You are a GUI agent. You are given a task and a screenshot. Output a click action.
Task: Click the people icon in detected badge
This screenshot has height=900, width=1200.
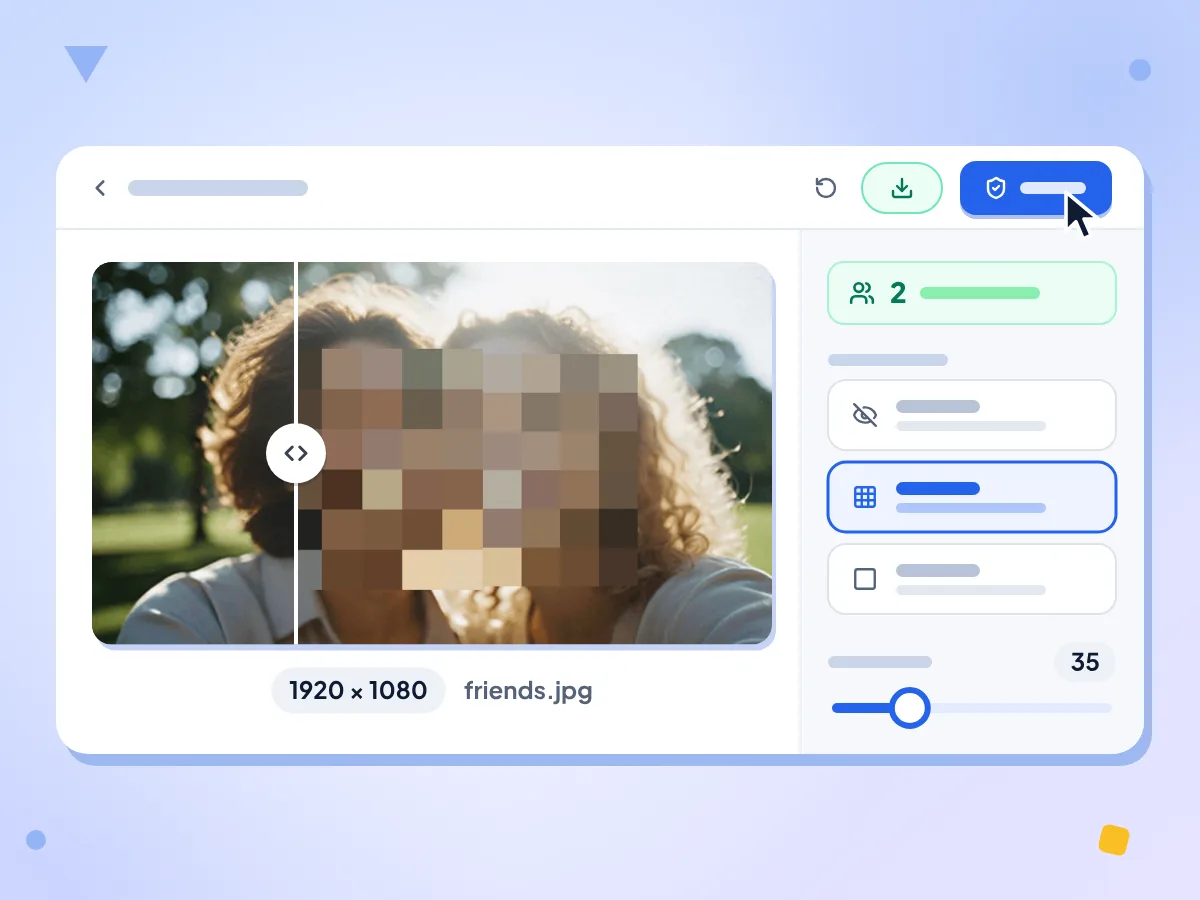coord(862,293)
